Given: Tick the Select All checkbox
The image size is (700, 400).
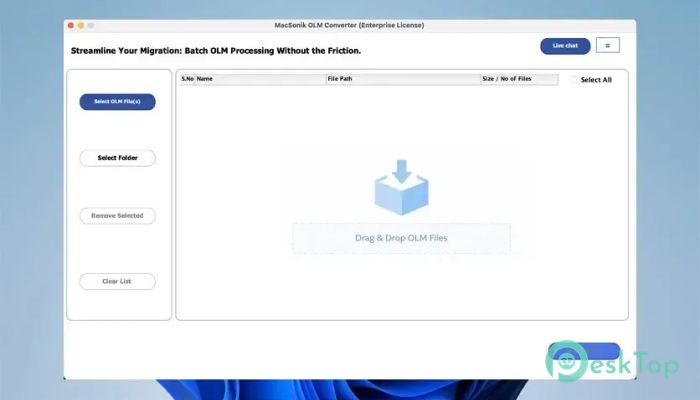Looking at the screenshot, I should point(574,79).
